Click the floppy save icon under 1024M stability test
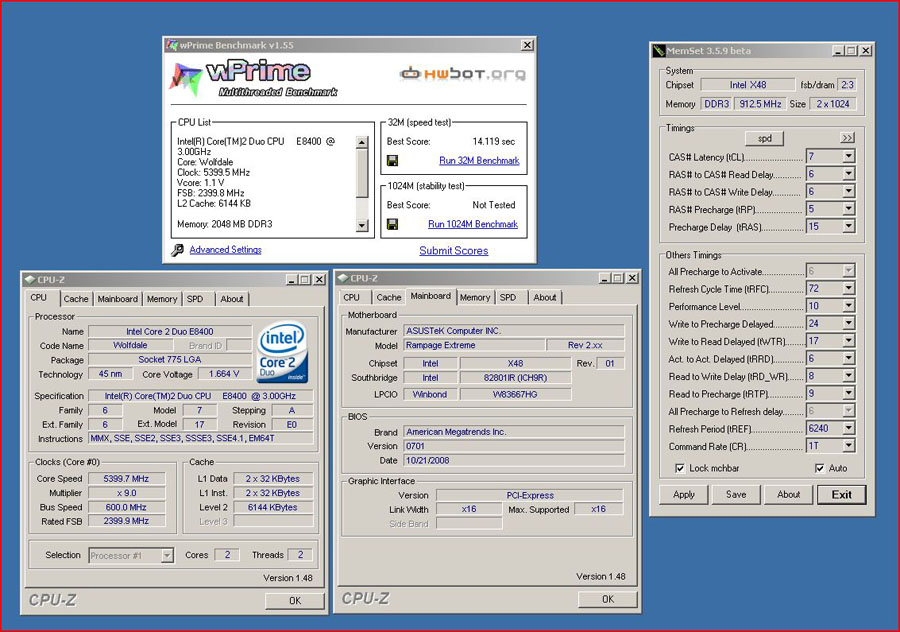This screenshot has height=632, width=900. click(393, 224)
